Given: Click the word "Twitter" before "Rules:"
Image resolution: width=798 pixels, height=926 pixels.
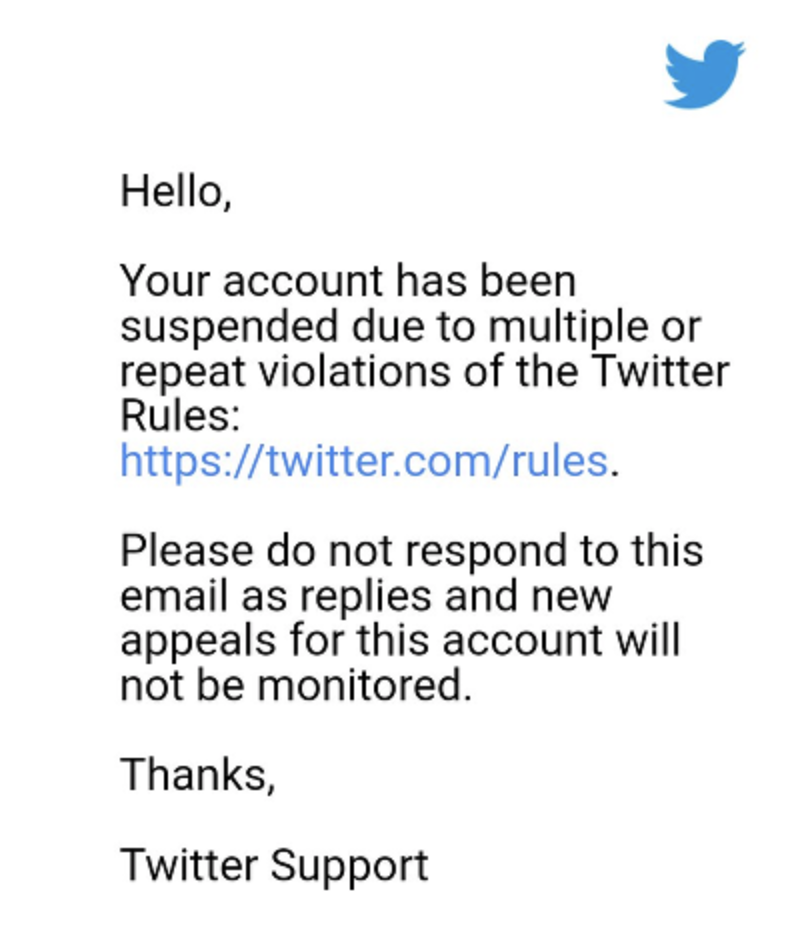Looking at the screenshot, I should click(x=660, y=371).
